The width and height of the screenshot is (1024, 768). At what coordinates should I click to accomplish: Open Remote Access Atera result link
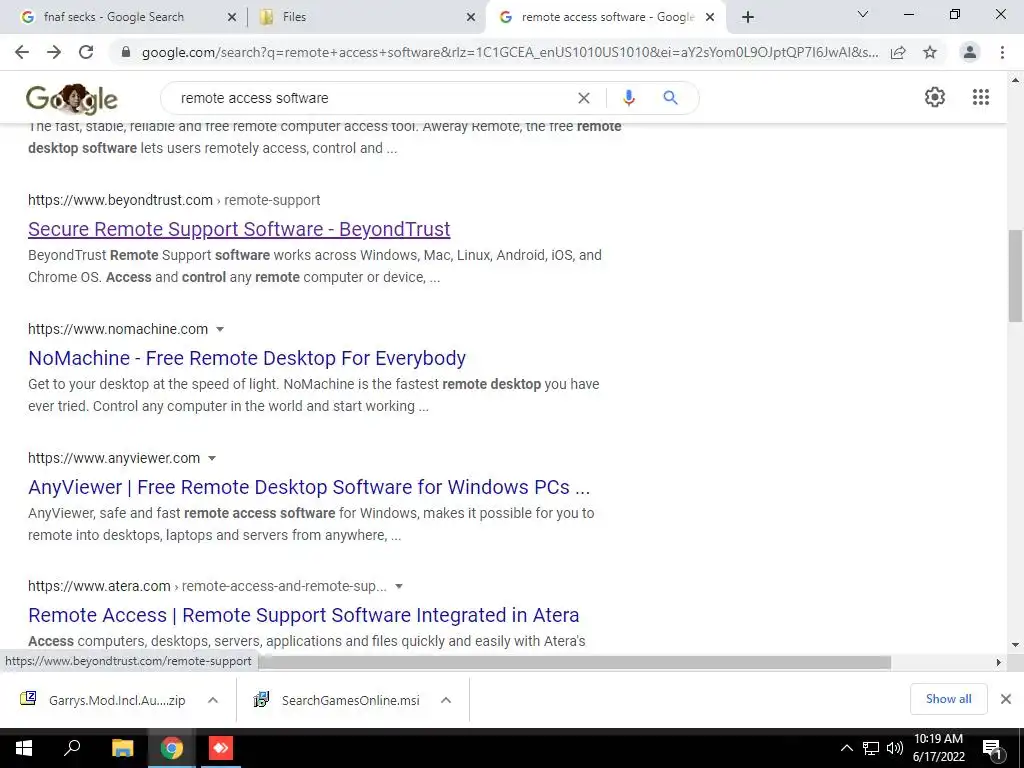(x=304, y=615)
